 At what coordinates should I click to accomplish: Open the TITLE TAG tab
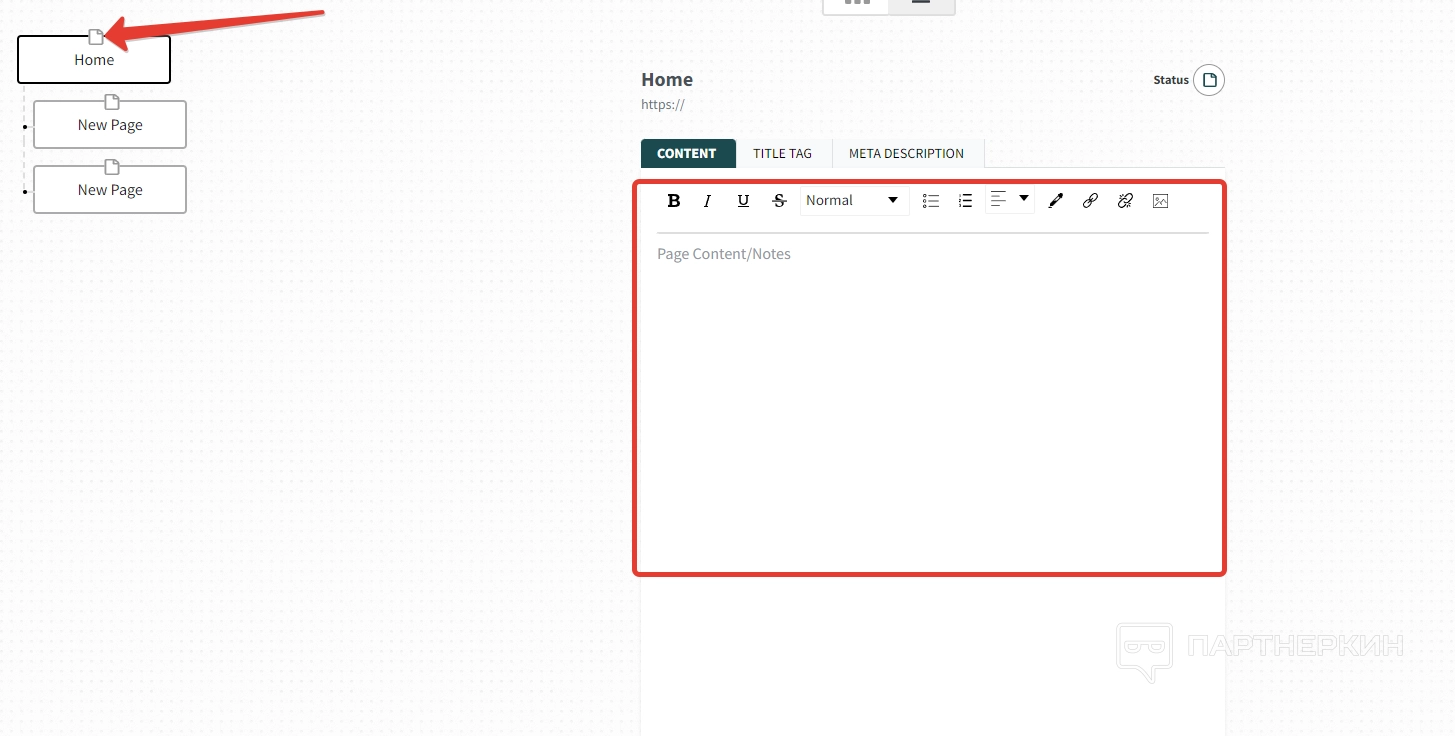click(783, 153)
